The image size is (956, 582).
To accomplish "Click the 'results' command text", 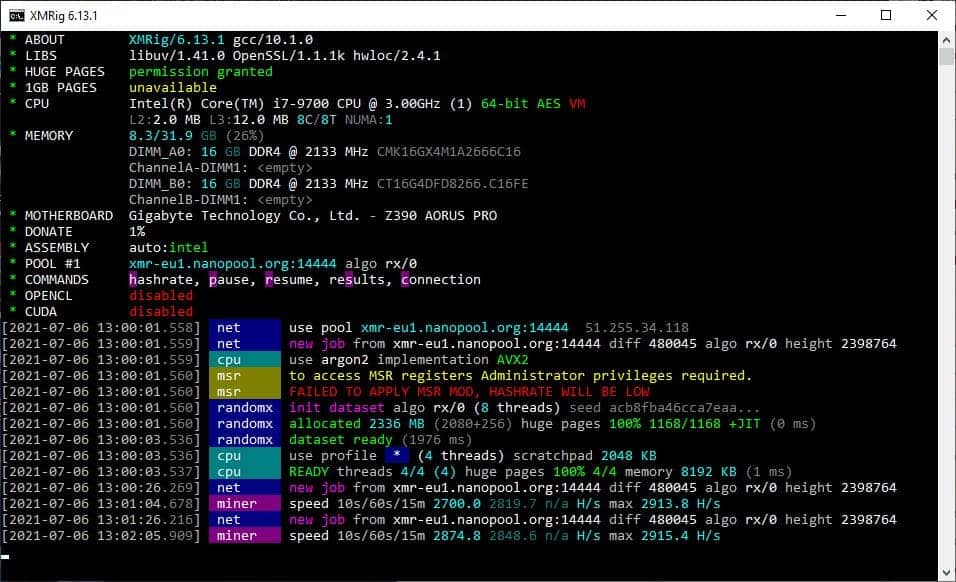I will 357,280.
